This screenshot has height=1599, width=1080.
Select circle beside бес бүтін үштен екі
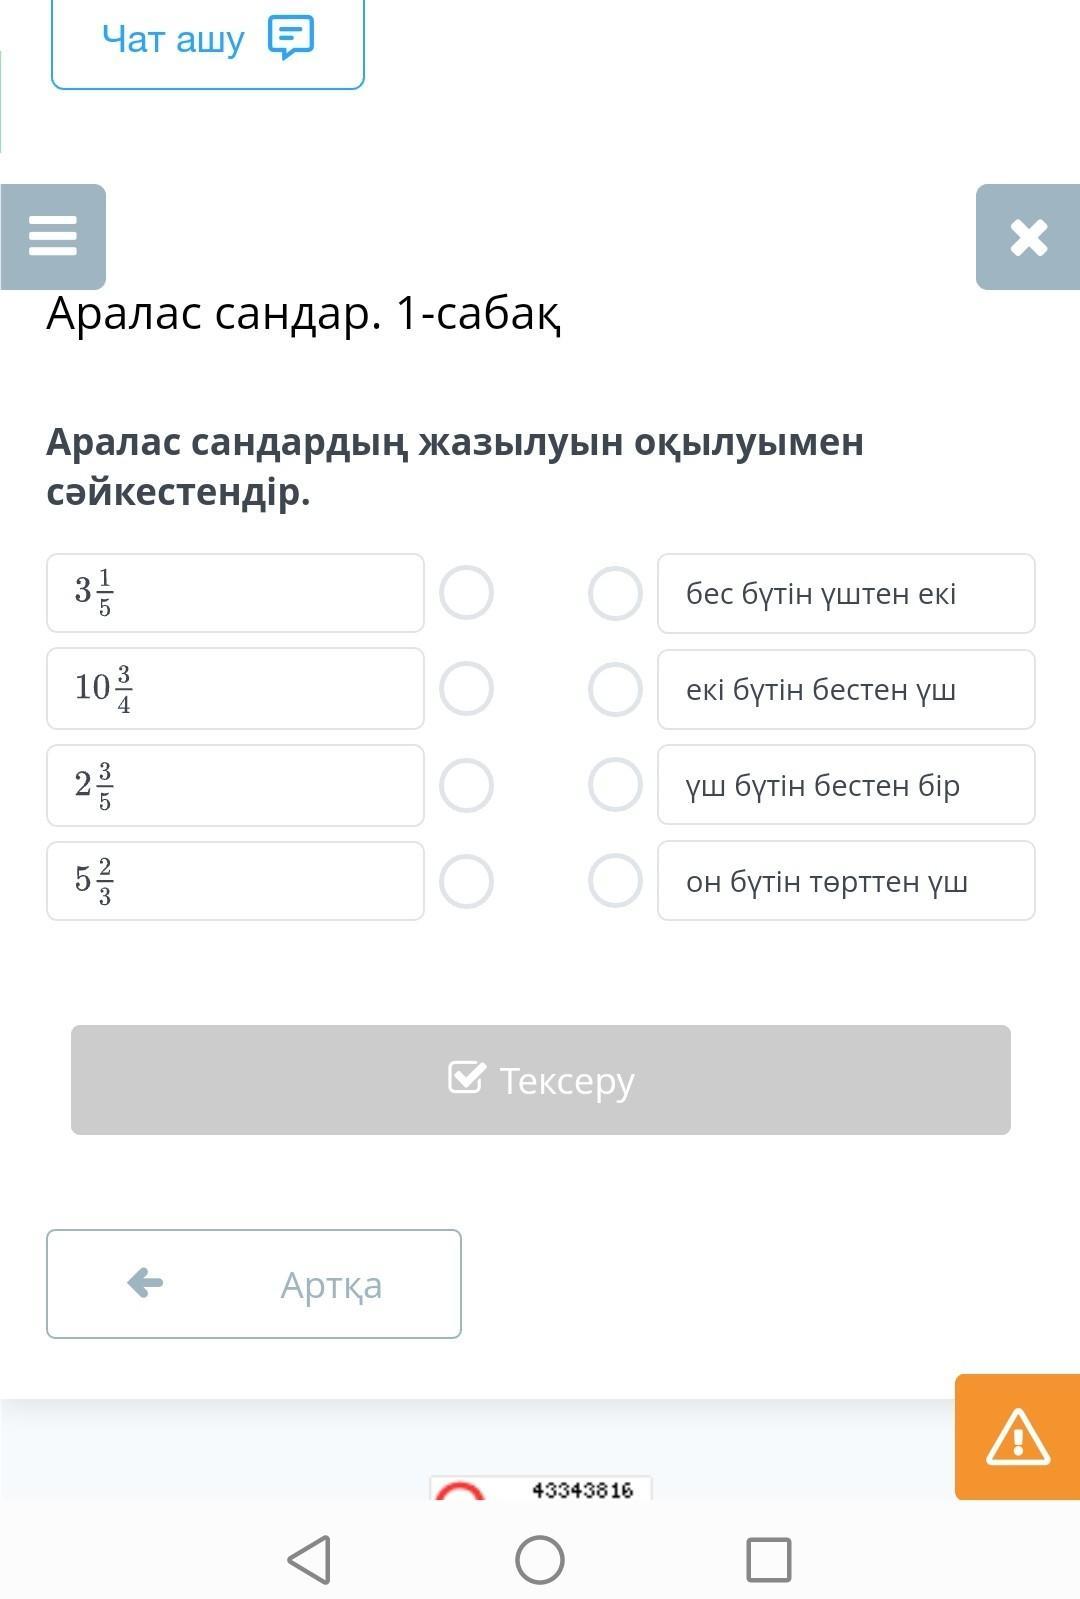(x=615, y=593)
